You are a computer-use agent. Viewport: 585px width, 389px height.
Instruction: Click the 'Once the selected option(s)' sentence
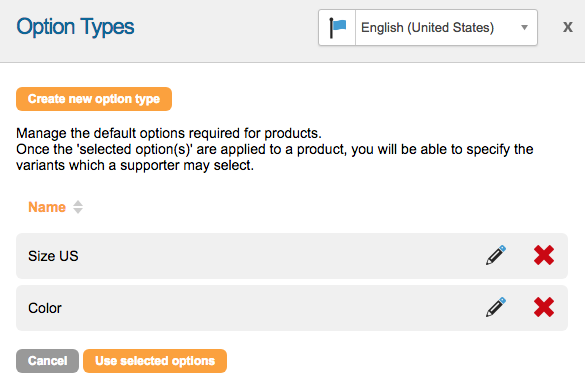(x=275, y=149)
